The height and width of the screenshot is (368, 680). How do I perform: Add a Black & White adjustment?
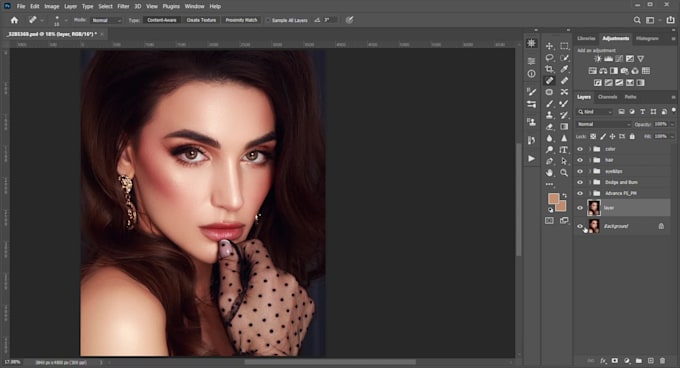pos(614,71)
